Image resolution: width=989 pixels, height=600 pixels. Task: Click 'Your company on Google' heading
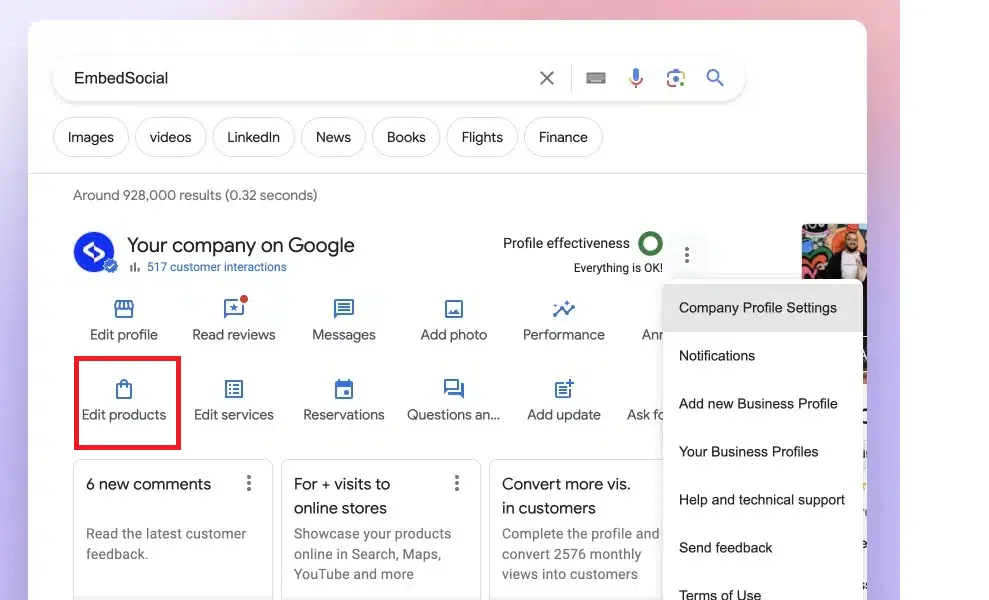click(x=240, y=245)
